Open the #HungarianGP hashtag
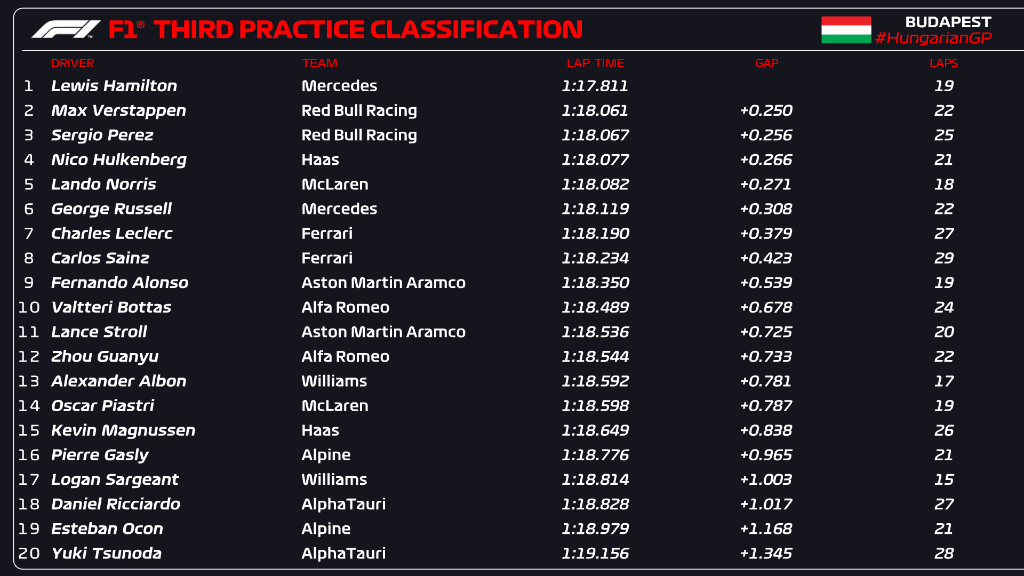Viewport: 1024px width, 576px height. [933, 38]
